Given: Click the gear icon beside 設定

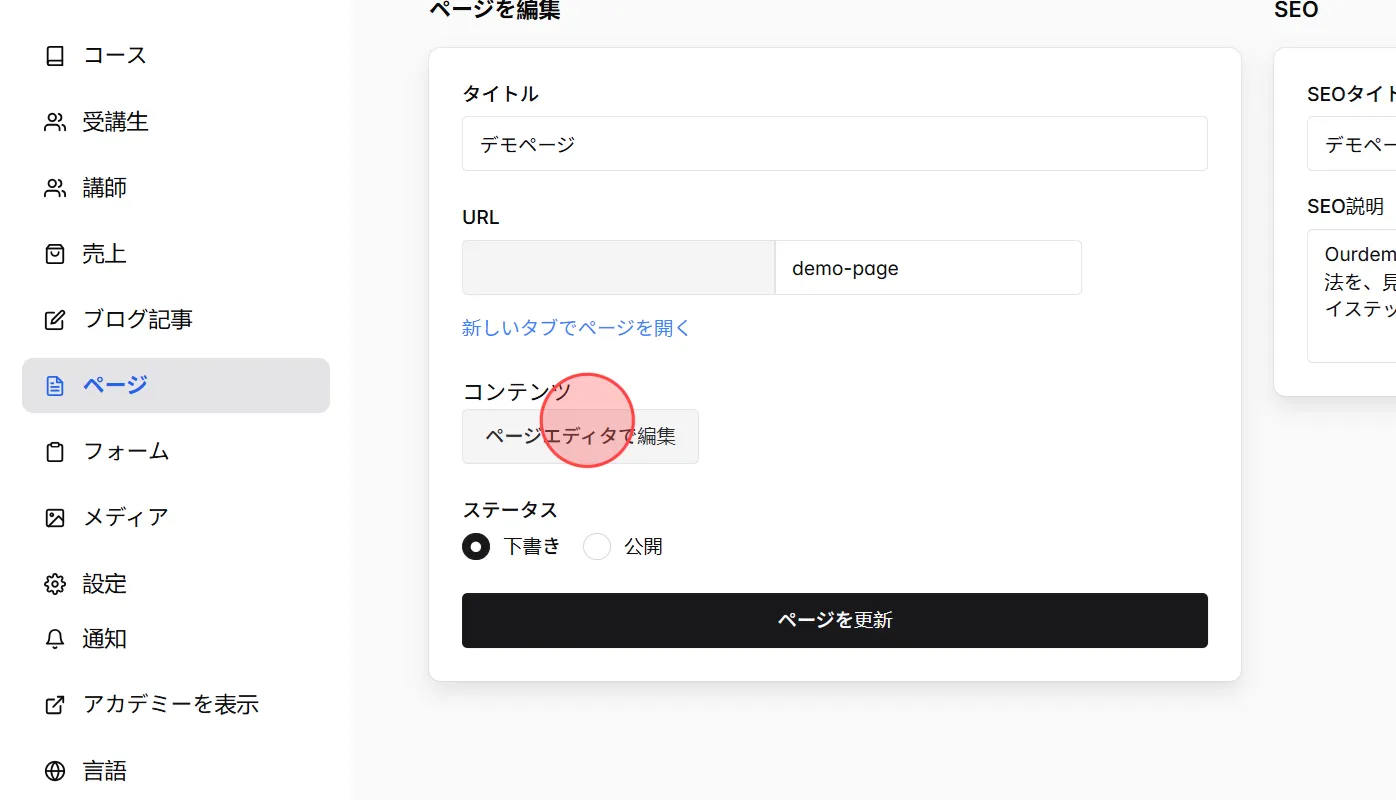Looking at the screenshot, I should point(55,584).
